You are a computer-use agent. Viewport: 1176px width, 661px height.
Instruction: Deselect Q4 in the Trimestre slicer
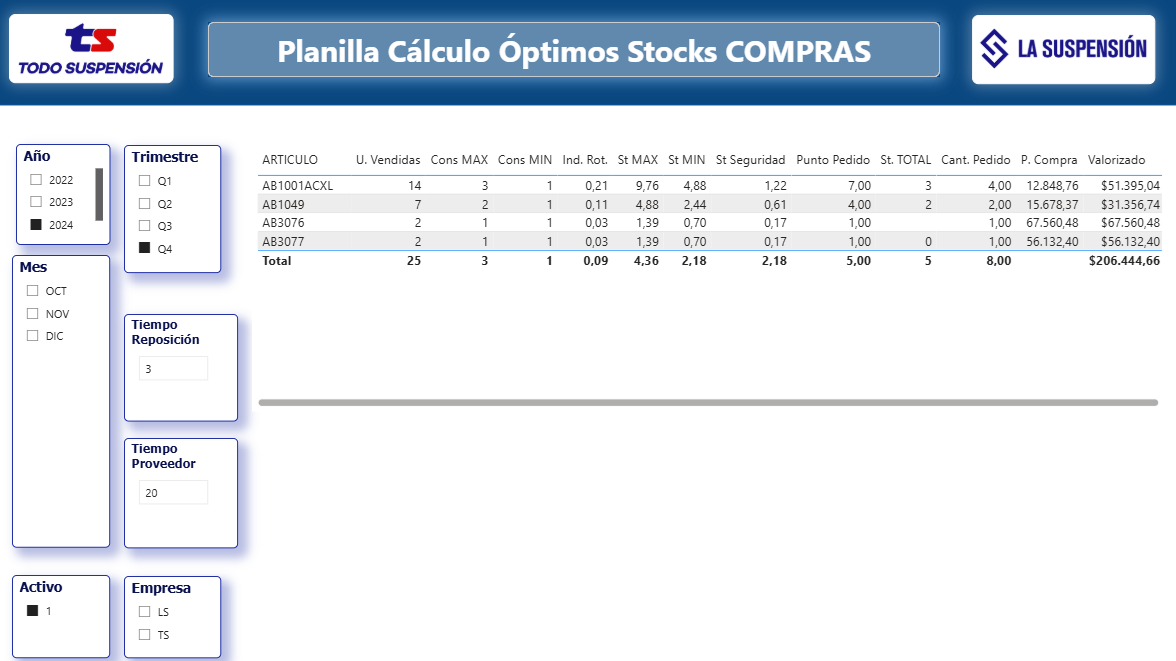click(144, 248)
